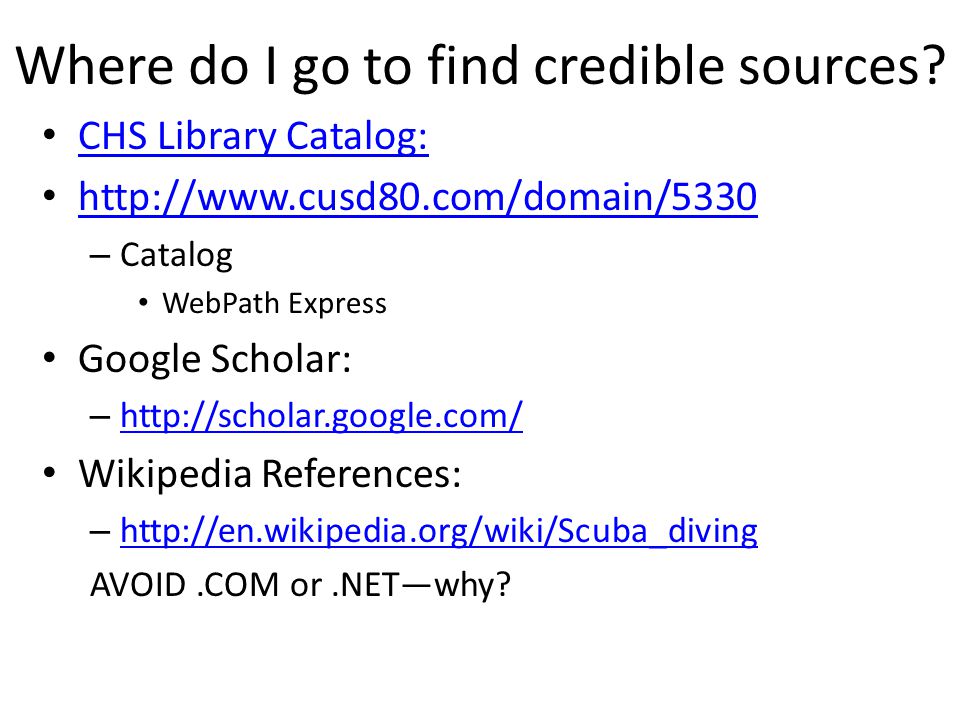Click the small bullet before WebPath Express

tap(143, 302)
